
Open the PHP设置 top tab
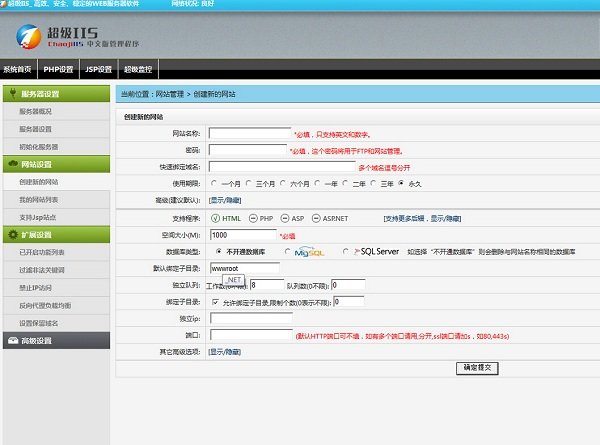[59, 70]
